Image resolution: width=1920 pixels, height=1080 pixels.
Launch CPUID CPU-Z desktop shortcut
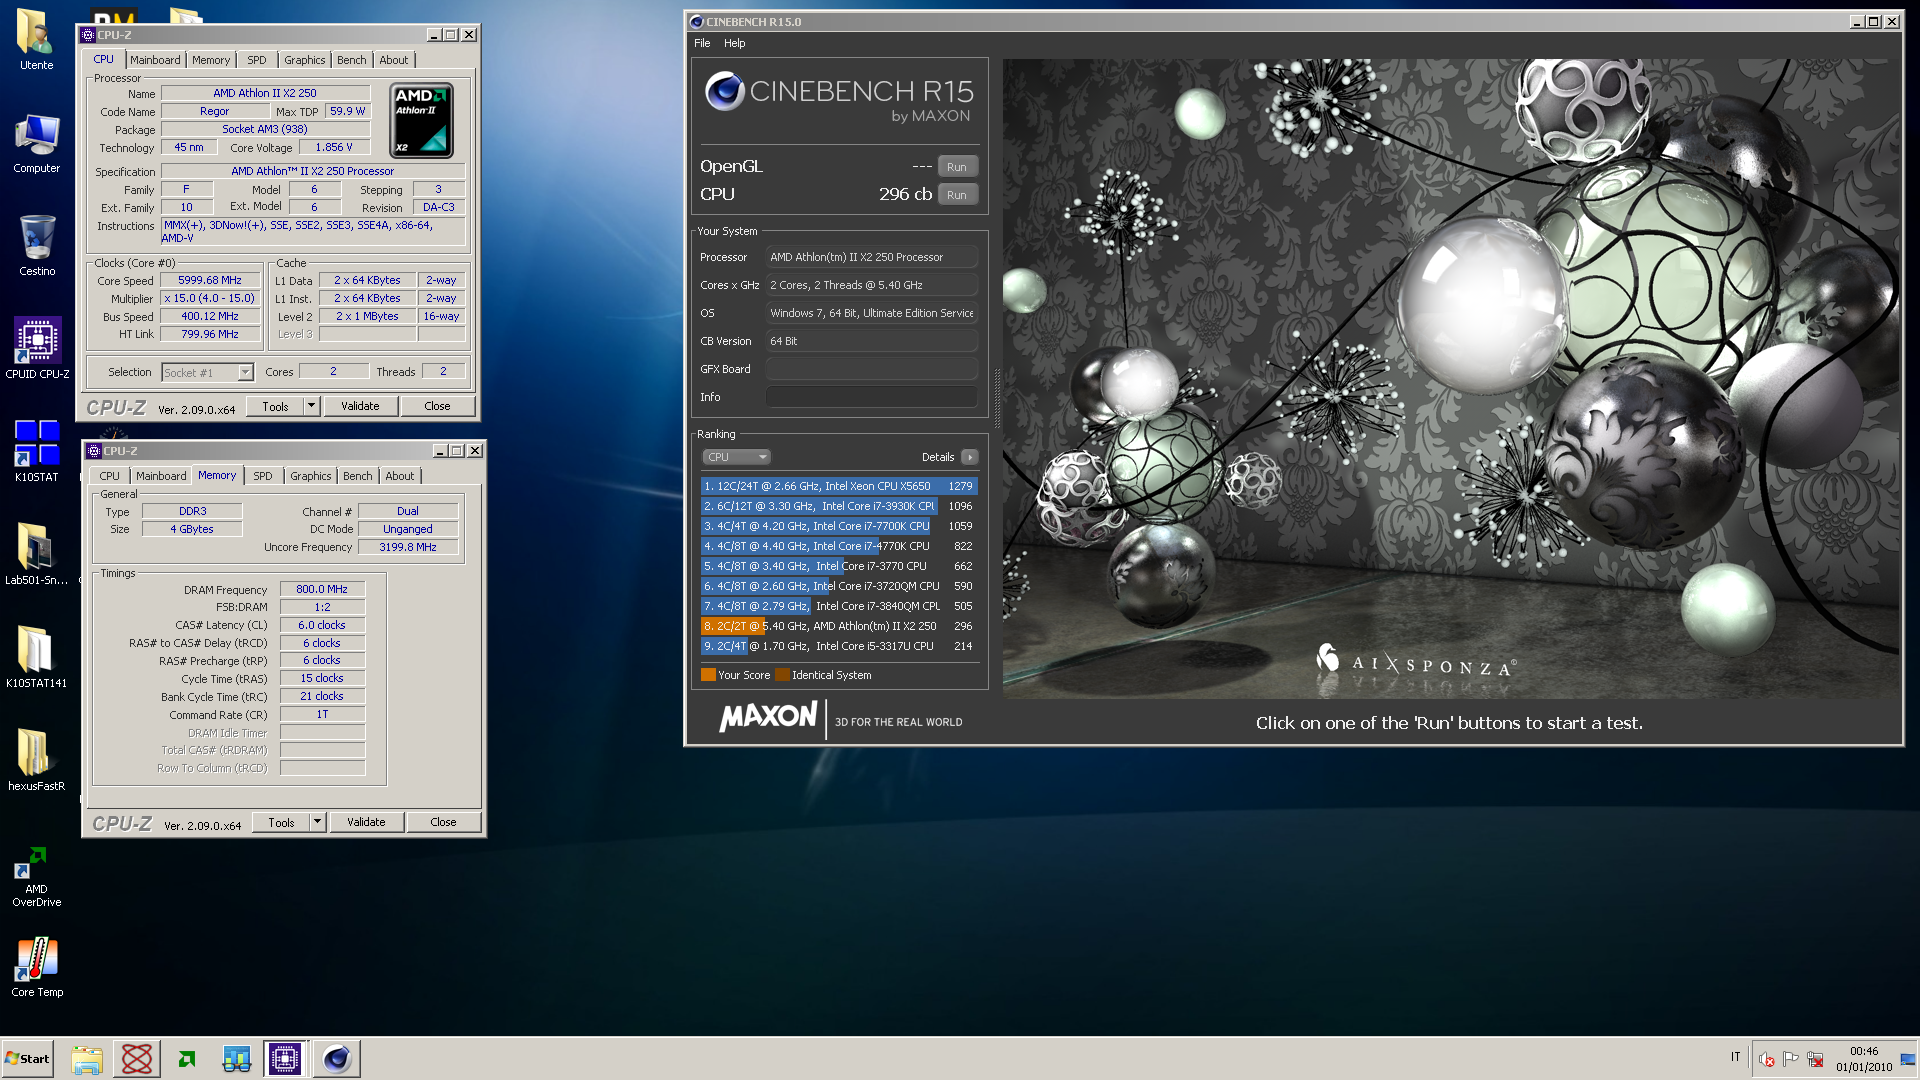(x=37, y=348)
